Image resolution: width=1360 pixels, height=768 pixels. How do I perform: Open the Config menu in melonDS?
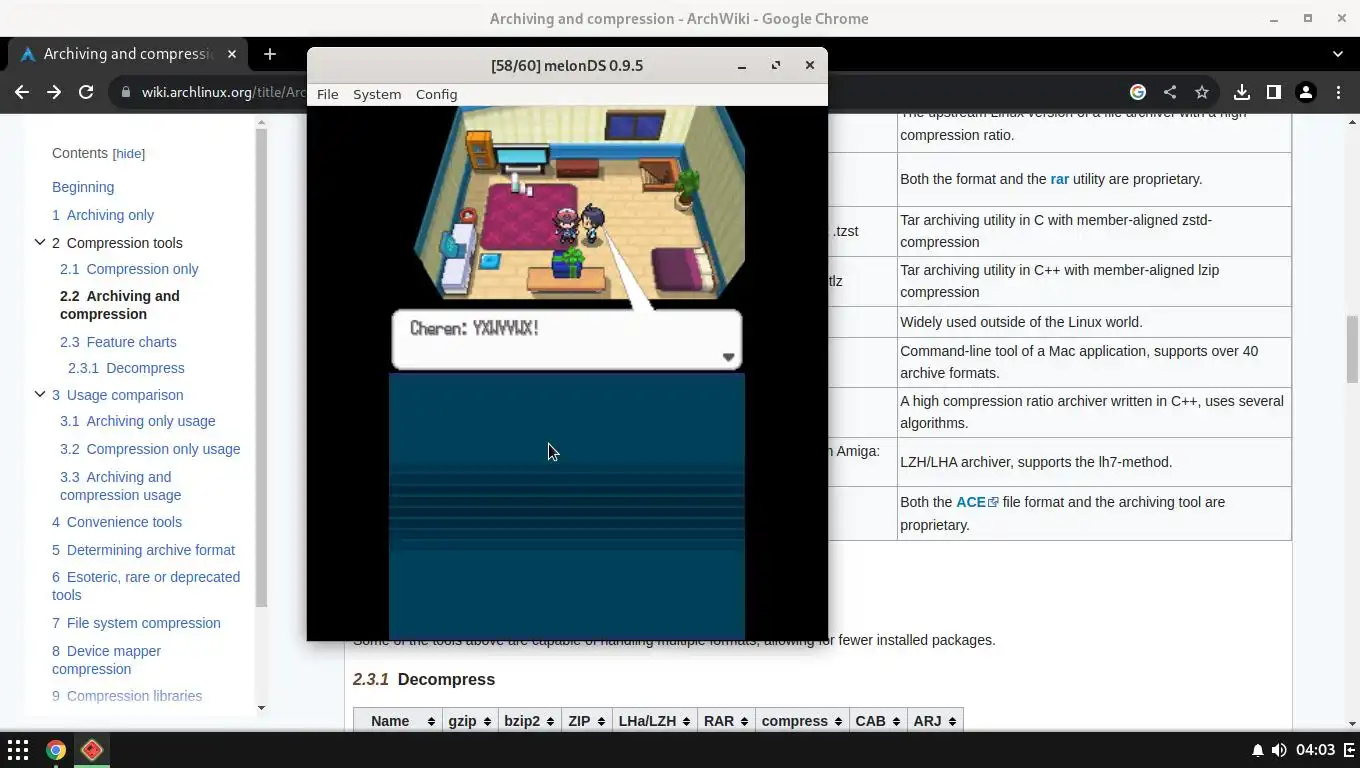(436, 94)
